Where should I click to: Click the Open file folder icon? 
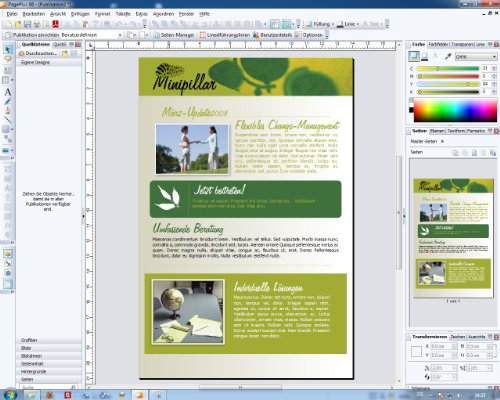[18, 24]
